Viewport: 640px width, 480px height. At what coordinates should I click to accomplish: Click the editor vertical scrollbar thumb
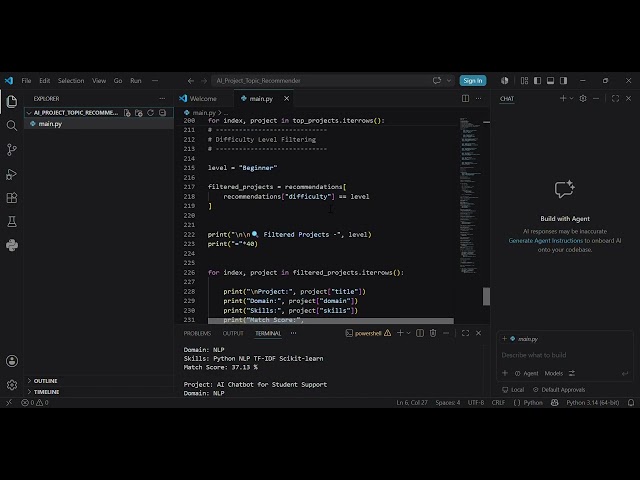pos(486,296)
